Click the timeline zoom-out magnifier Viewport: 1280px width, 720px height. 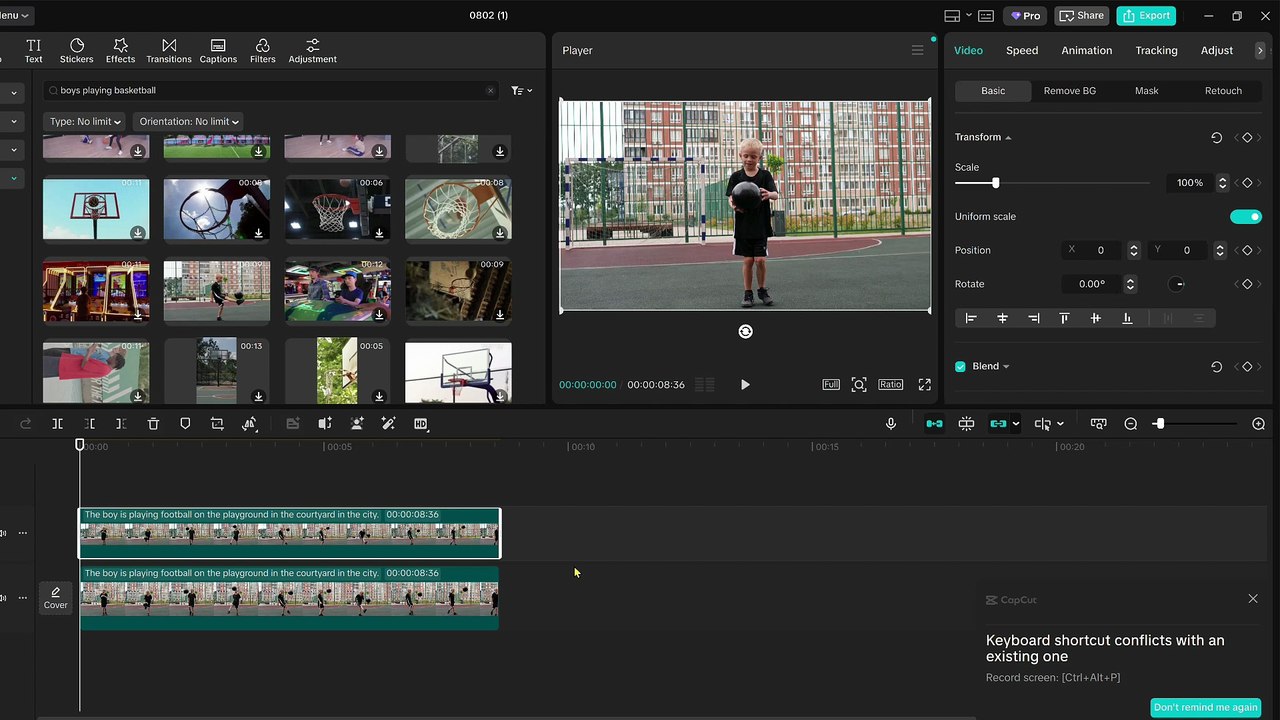1131,424
